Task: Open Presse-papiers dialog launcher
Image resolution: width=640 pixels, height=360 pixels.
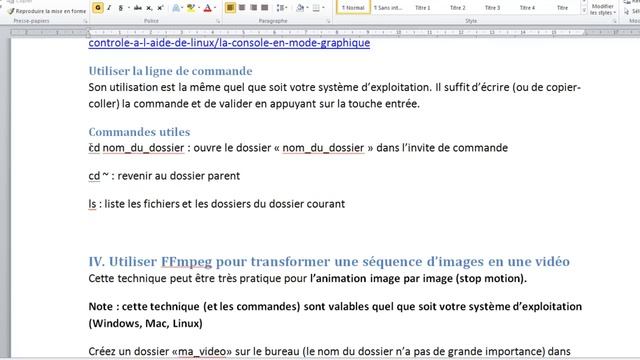Action: click(x=86, y=21)
